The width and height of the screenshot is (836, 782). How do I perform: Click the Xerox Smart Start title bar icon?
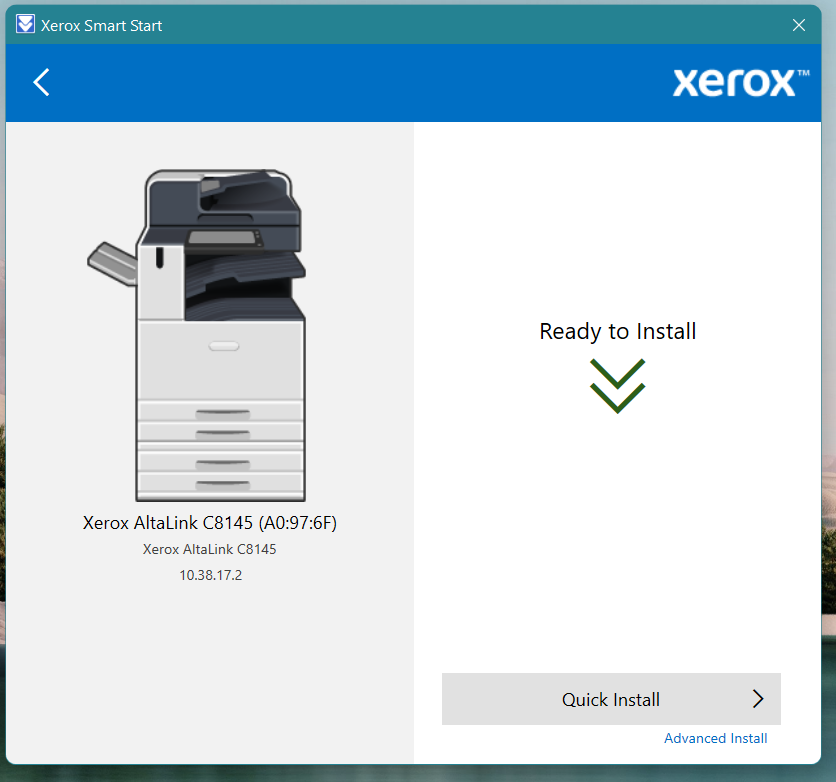click(25, 25)
